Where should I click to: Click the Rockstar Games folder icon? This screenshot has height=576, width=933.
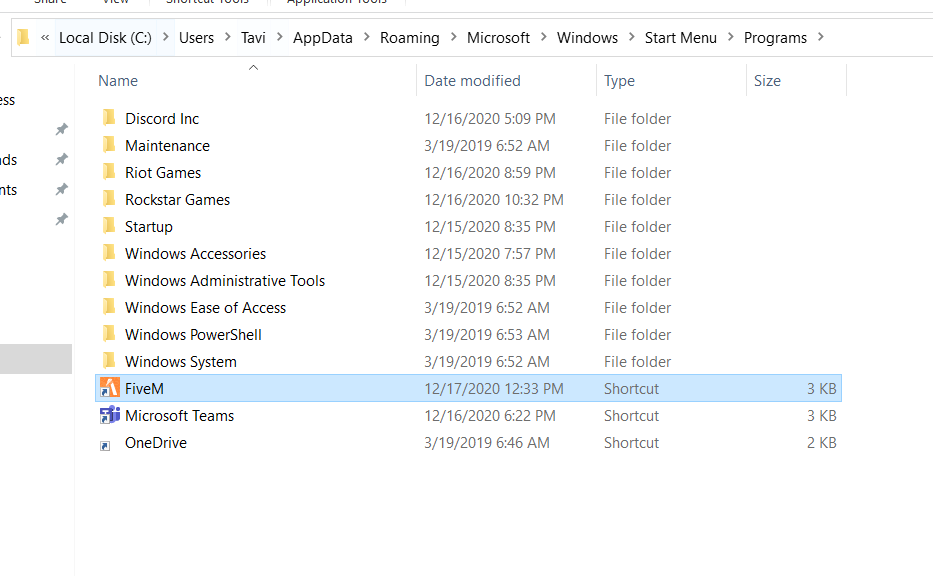[x=109, y=200]
